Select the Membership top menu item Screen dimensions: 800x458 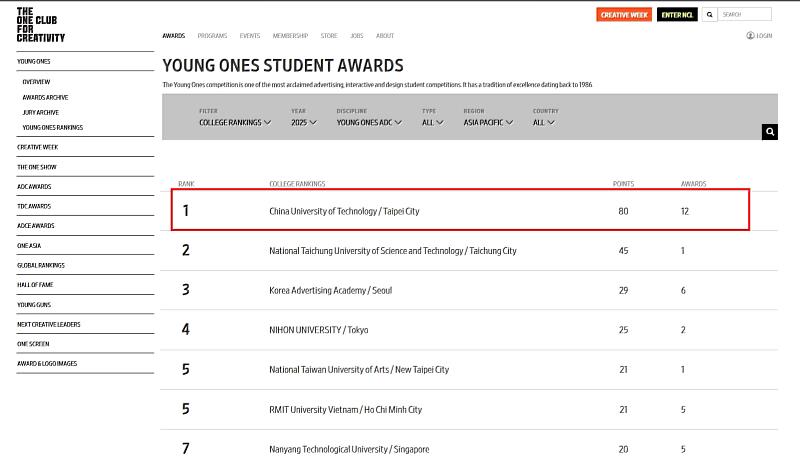(x=290, y=36)
